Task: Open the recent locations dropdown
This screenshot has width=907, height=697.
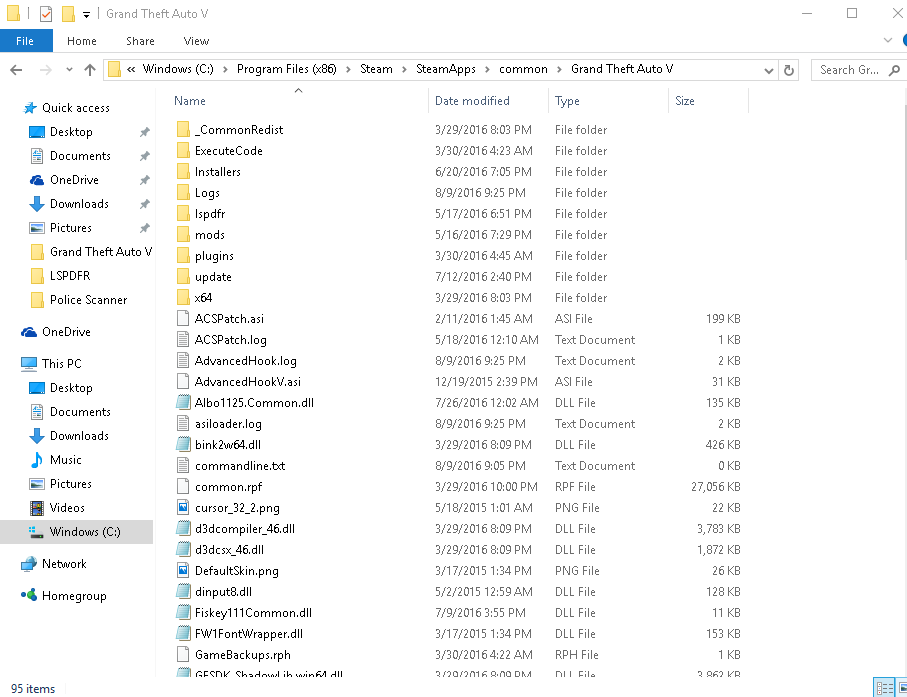Action: click(x=69, y=70)
